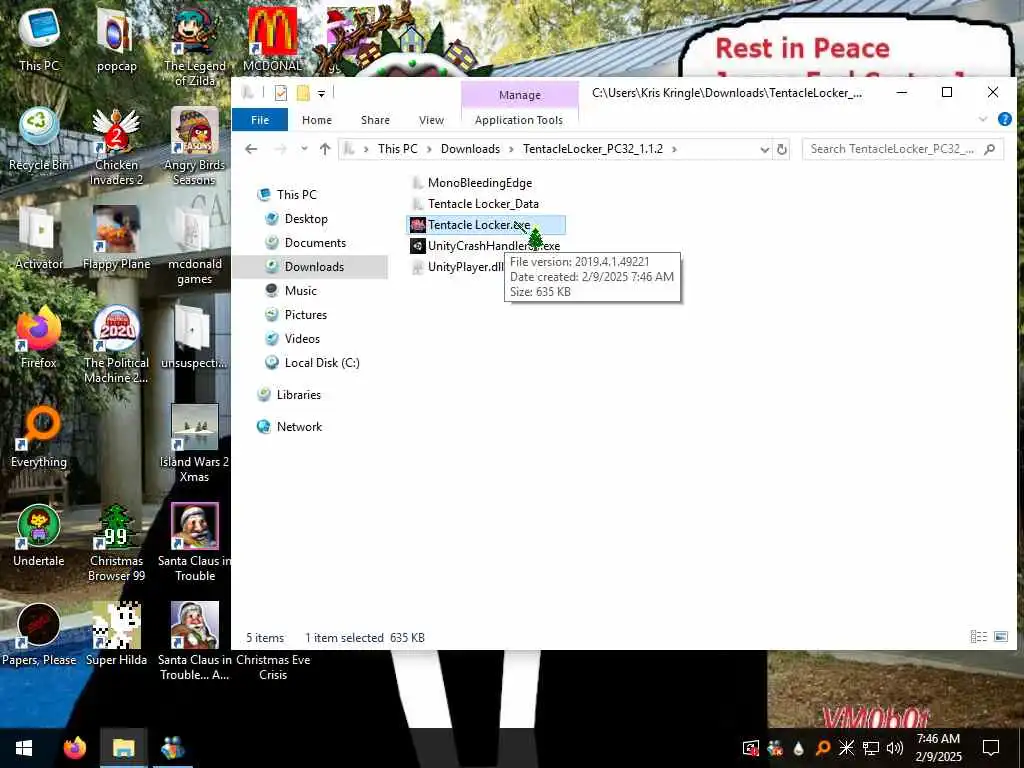Launch Super Hilda desktop shortcut
The image size is (1024, 768).
click(x=116, y=635)
